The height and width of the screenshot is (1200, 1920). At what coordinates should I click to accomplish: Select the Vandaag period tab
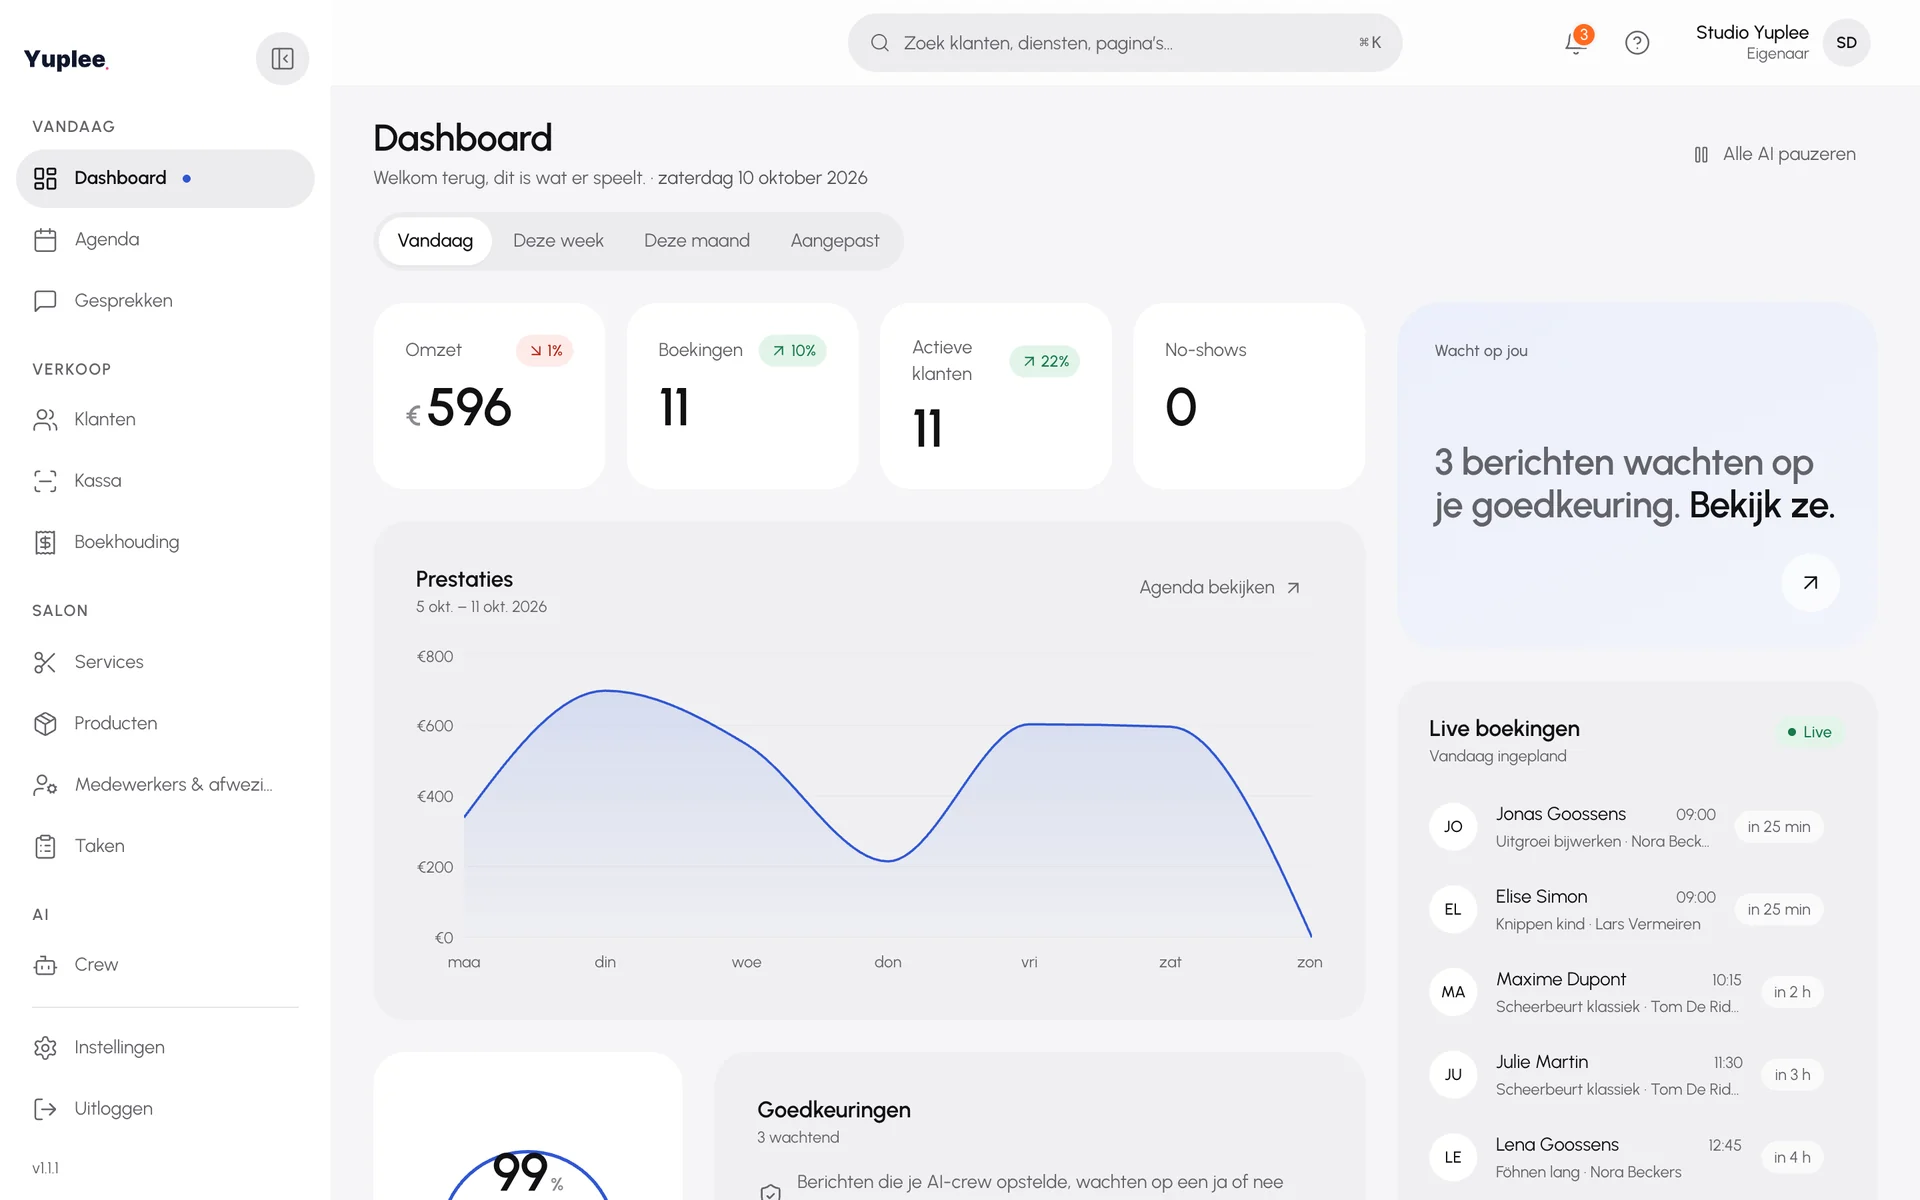pyautogui.click(x=435, y=241)
